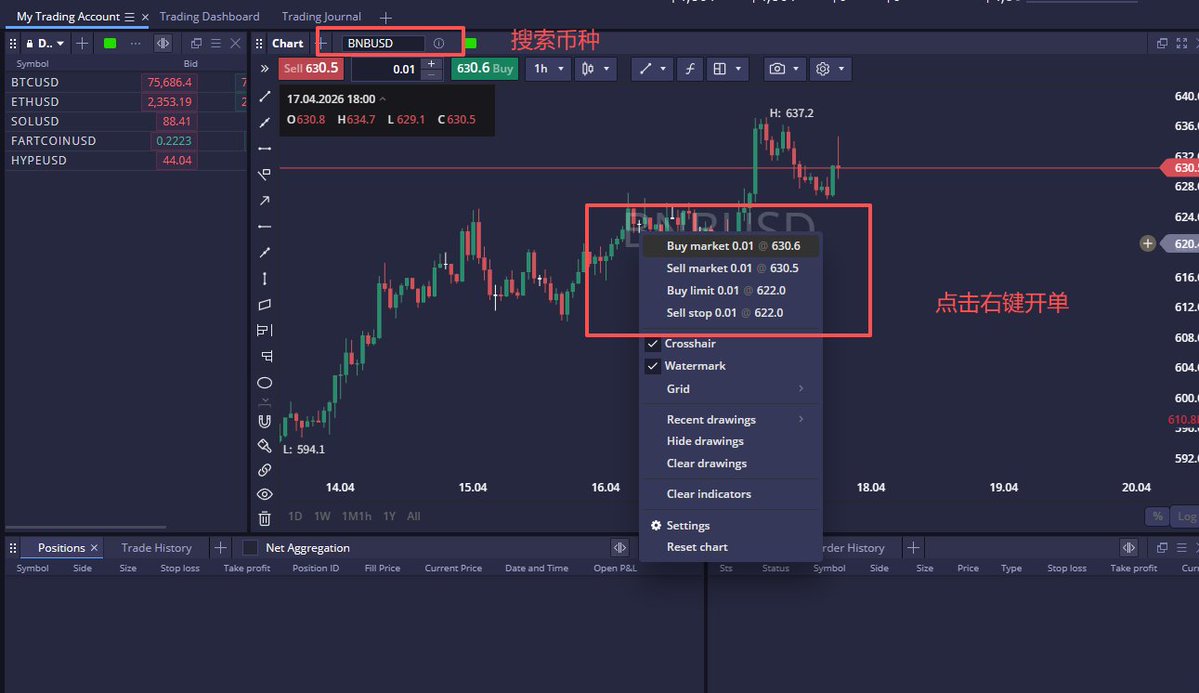Increase order size with plus stepper
Screen dimensions: 1199x693
431,63
